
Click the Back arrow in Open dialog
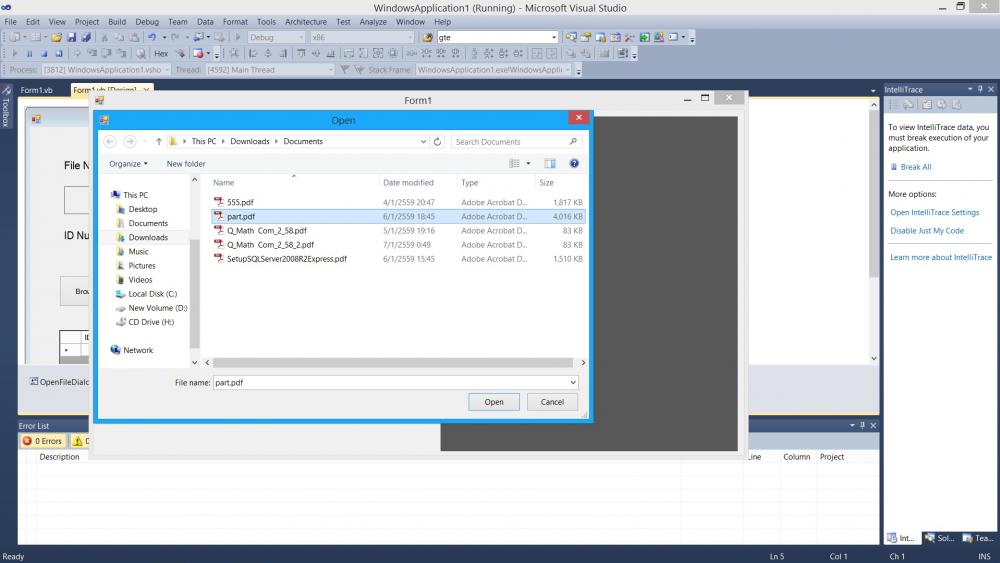110,142
